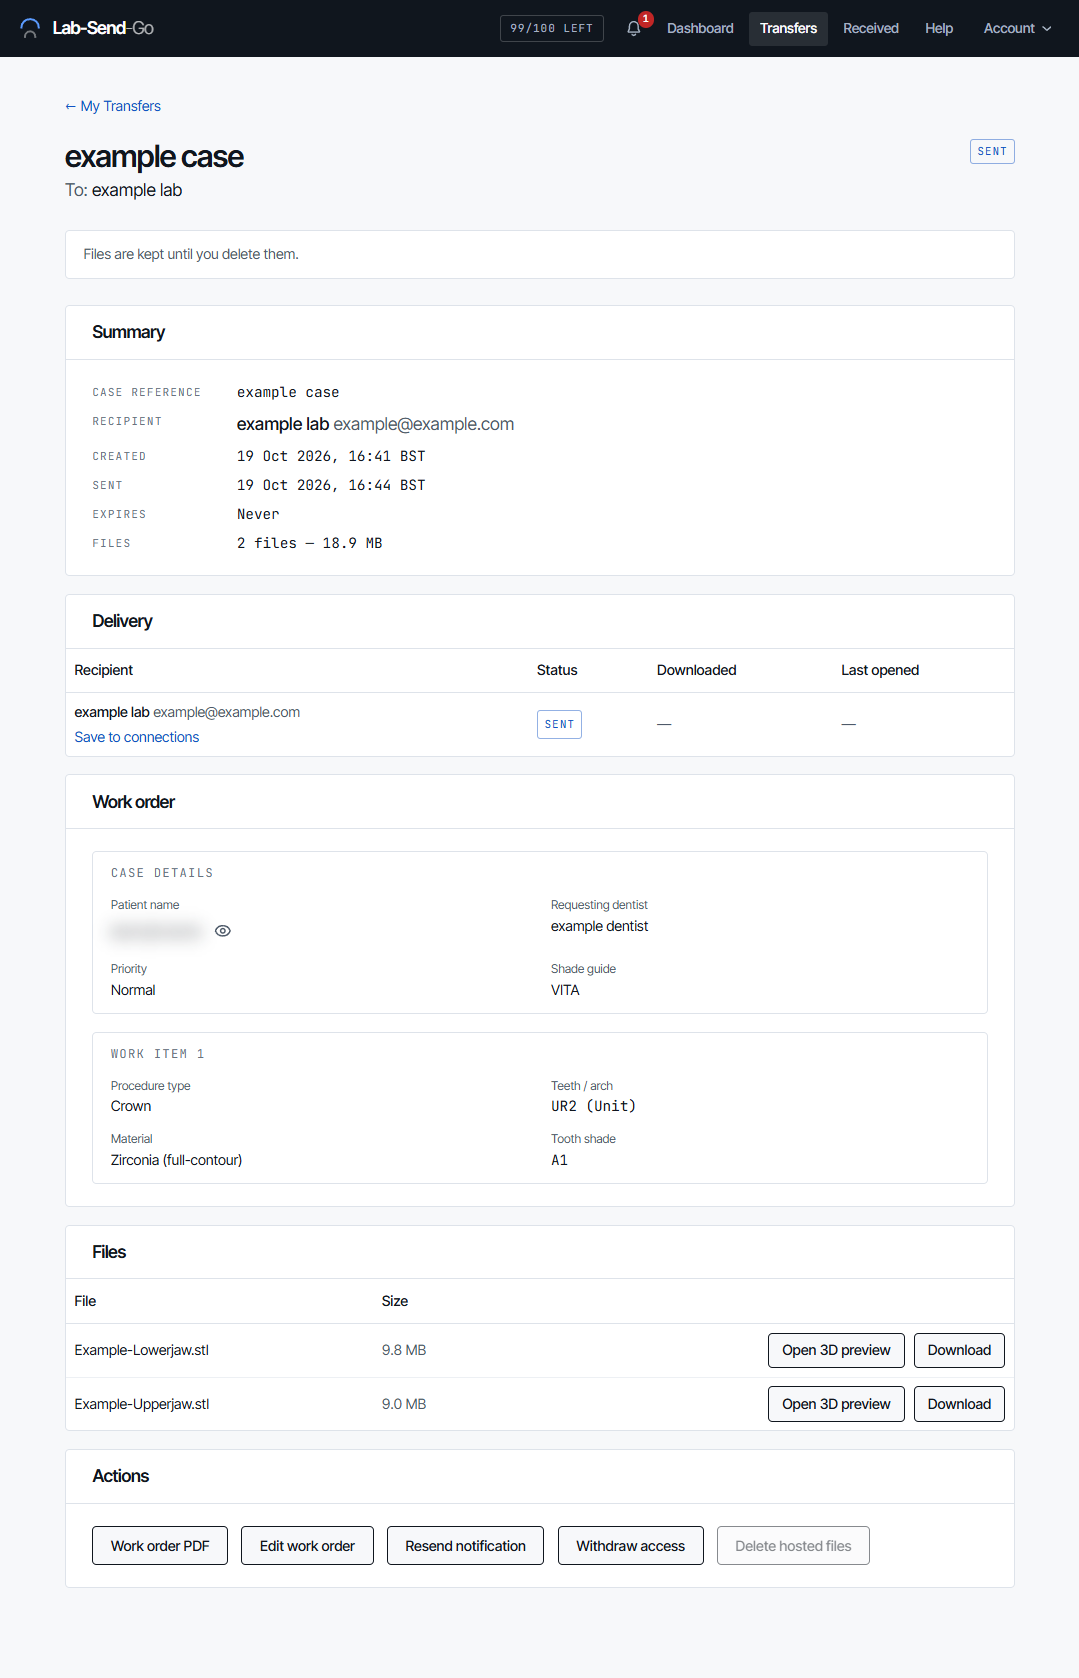Open the Received page
This screenshot has width=1079, height=1678.
[870, 28]
